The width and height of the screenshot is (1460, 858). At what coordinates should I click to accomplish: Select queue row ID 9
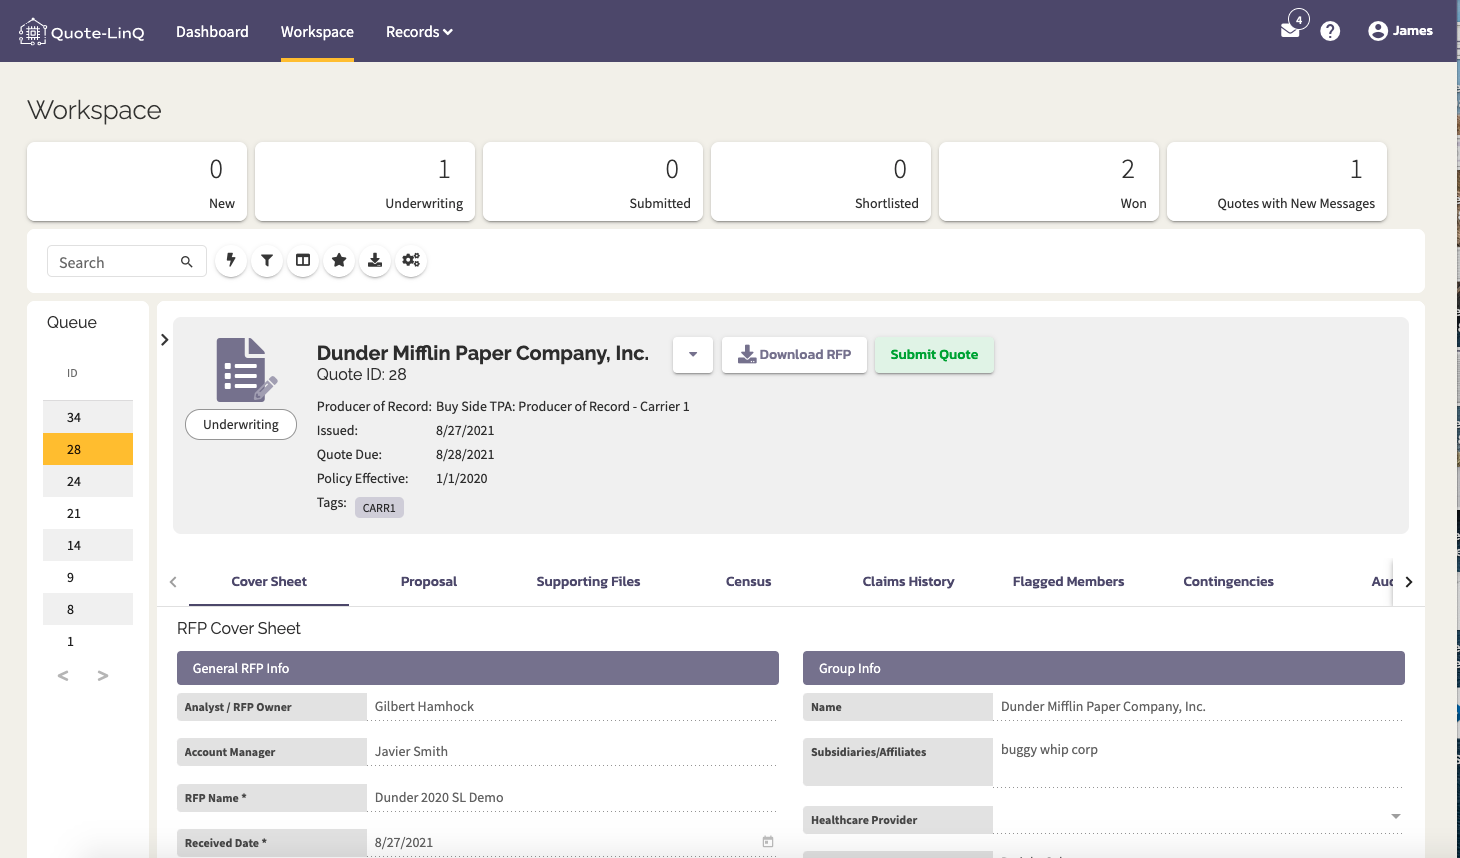coord(88,577)
